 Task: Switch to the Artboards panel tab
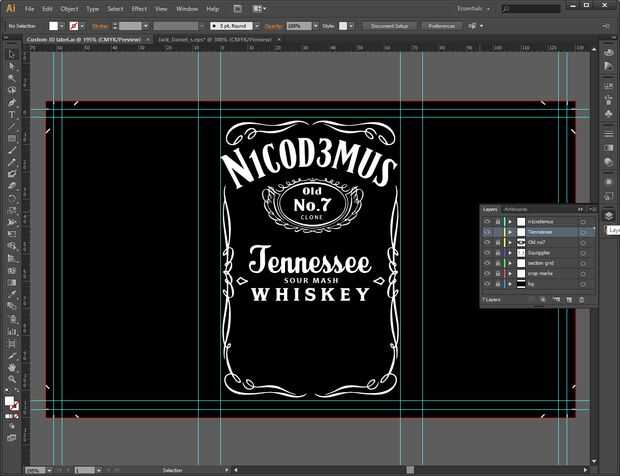(516, 210)
